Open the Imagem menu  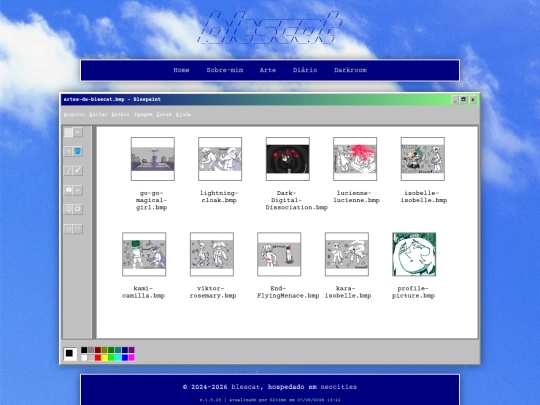[143, 114]
